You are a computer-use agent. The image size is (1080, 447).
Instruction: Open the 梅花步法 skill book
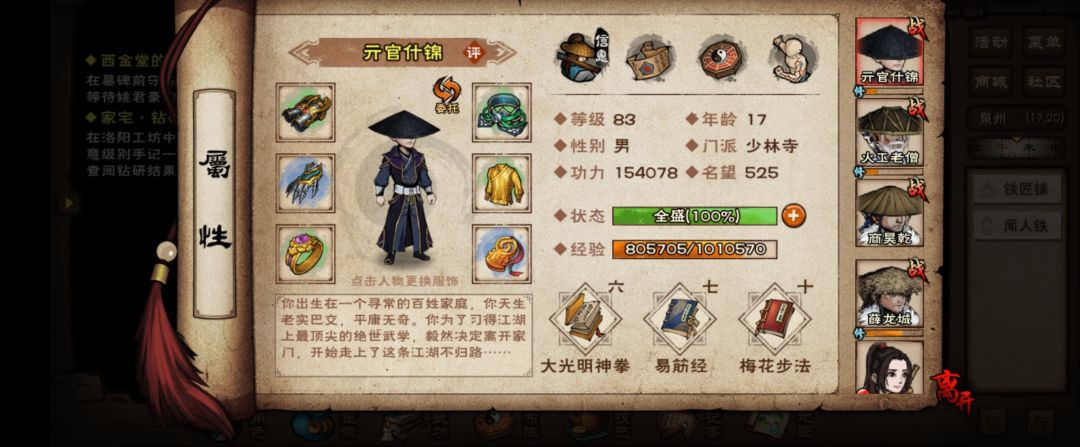click(x=775, y=319)
